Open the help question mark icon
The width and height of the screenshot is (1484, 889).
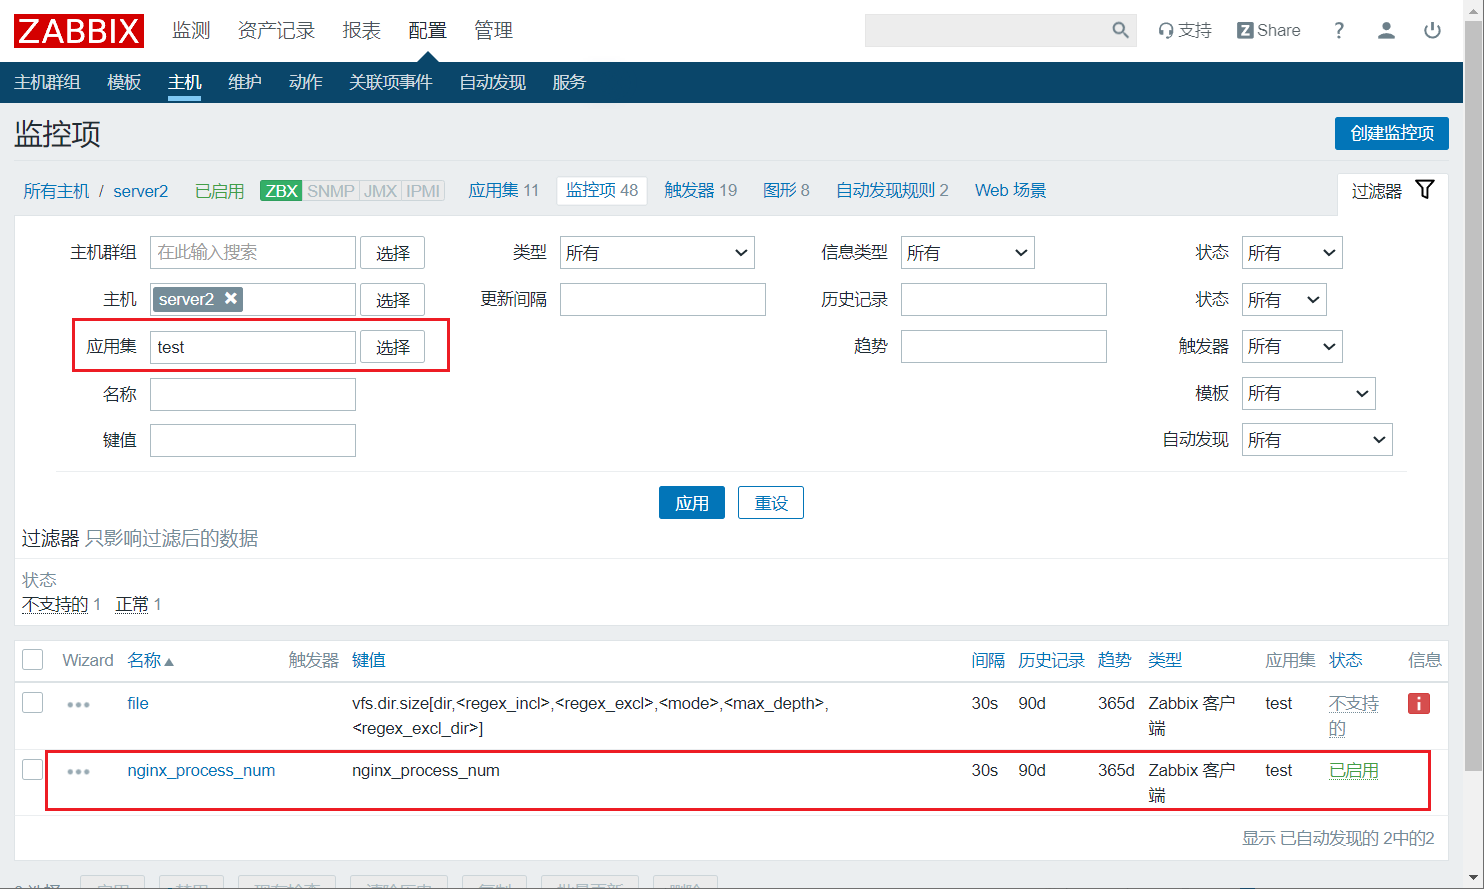click(x=1339, y=31)
